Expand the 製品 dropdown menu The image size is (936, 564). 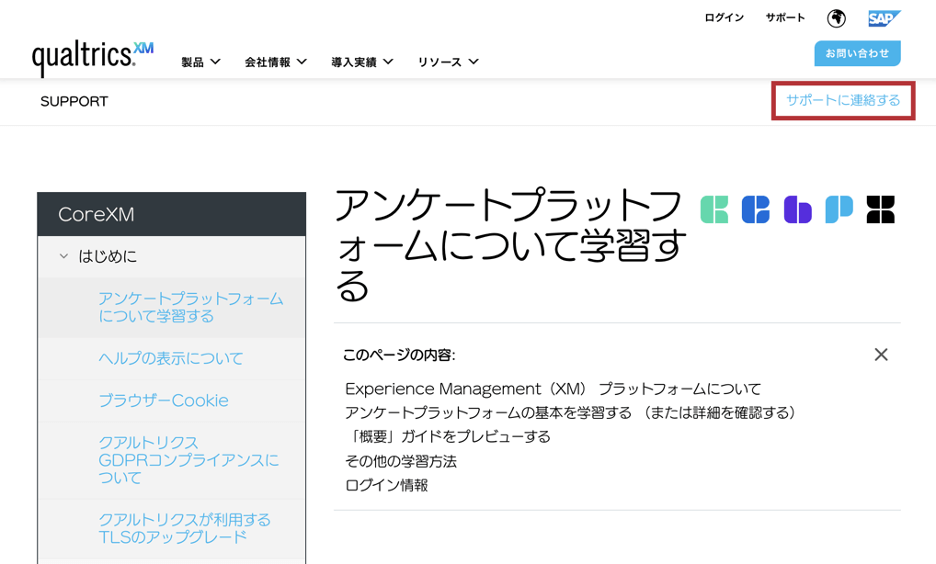[201, 62]
